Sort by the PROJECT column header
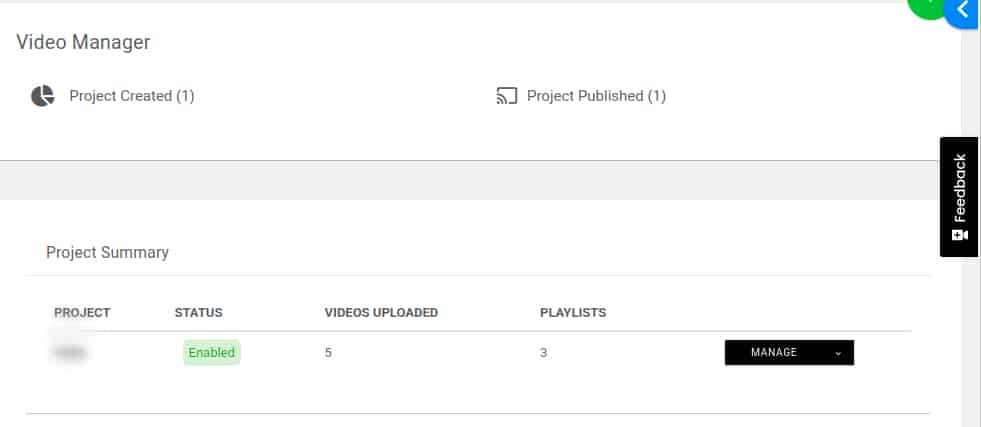Image resolution: width=981 pixels, height=427 pixels. (82, 313)
